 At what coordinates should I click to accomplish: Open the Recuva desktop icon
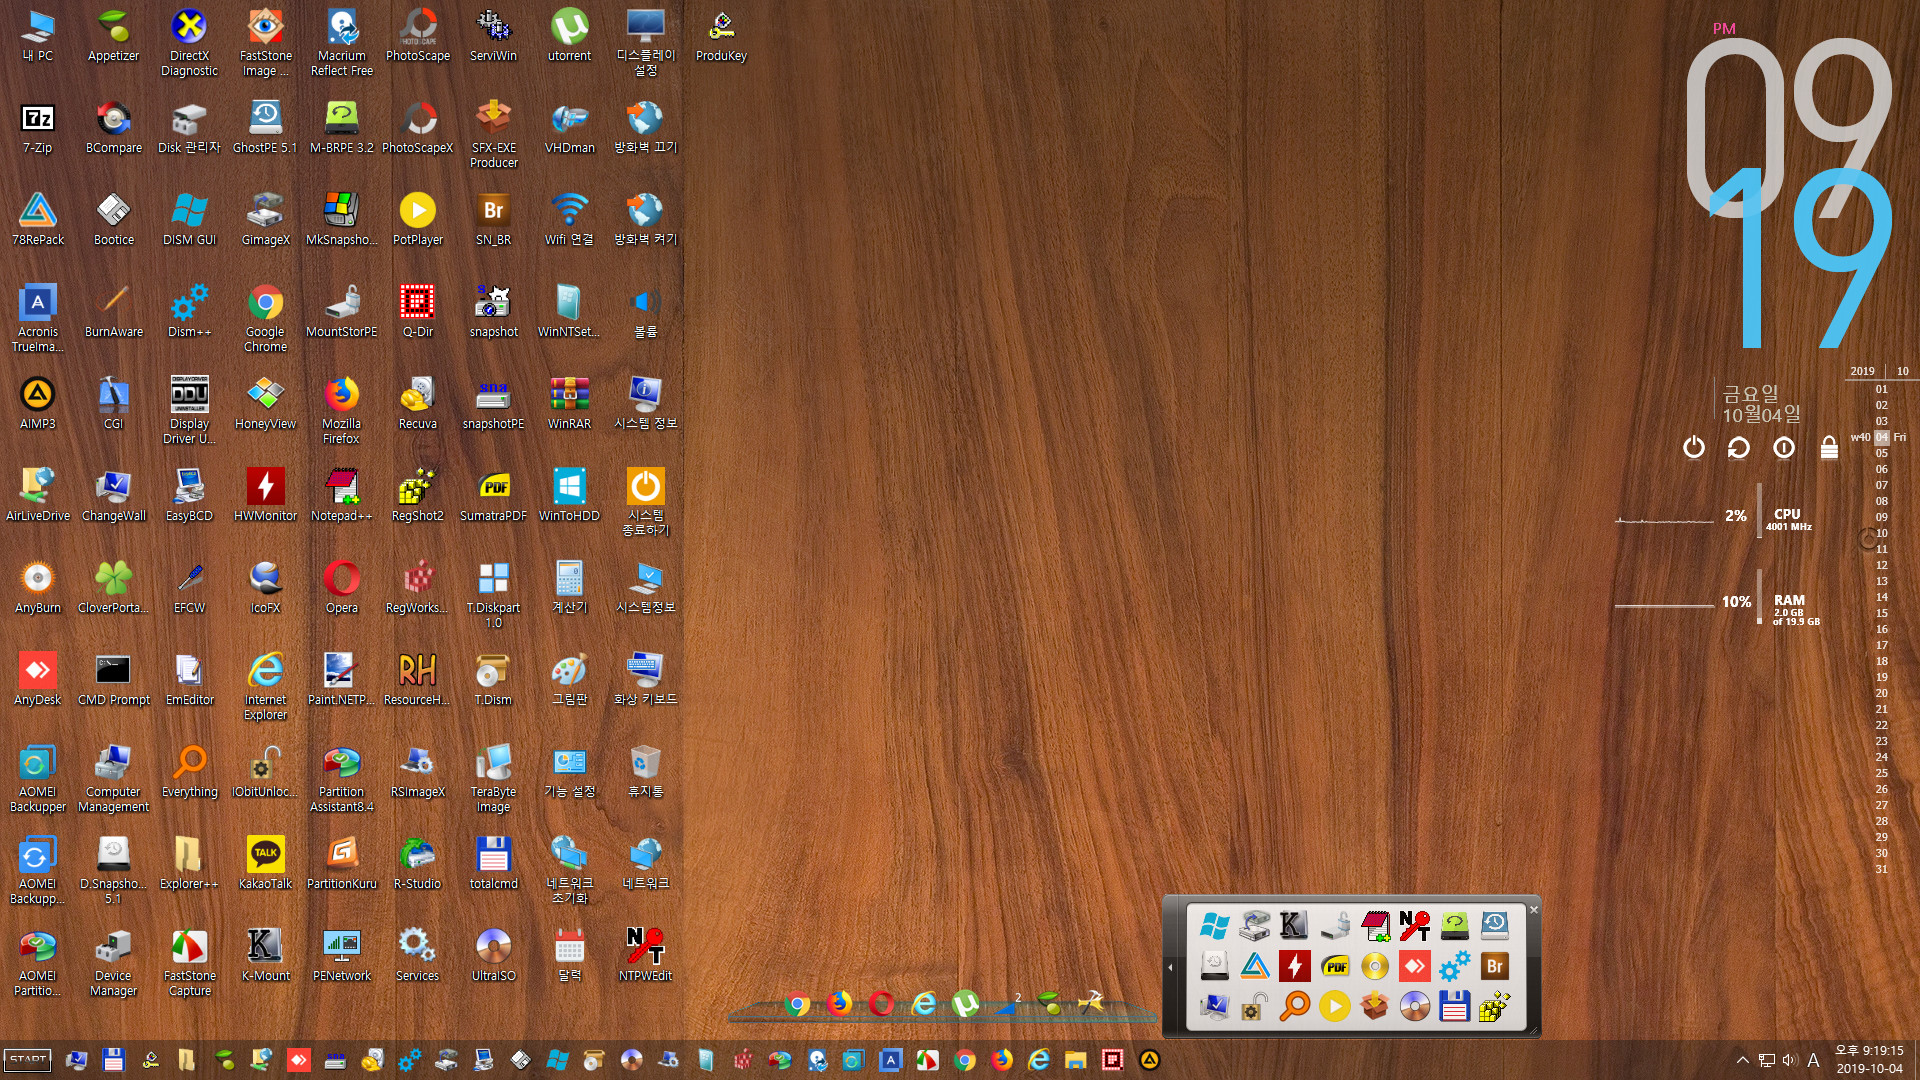[x=417, y=404]
